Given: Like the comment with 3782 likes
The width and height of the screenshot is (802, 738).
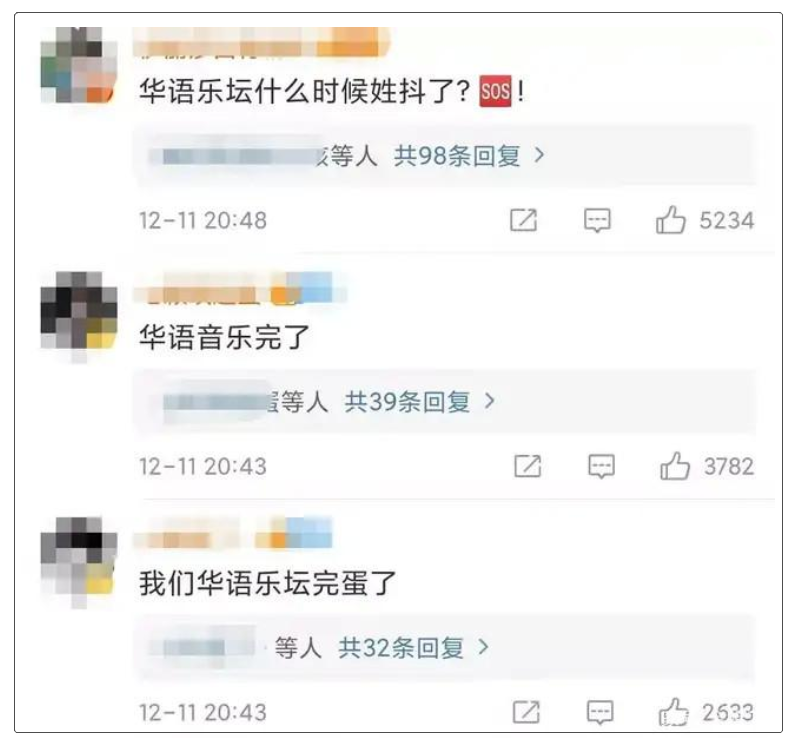Looking at the screenshot, I should click(674, 465).
